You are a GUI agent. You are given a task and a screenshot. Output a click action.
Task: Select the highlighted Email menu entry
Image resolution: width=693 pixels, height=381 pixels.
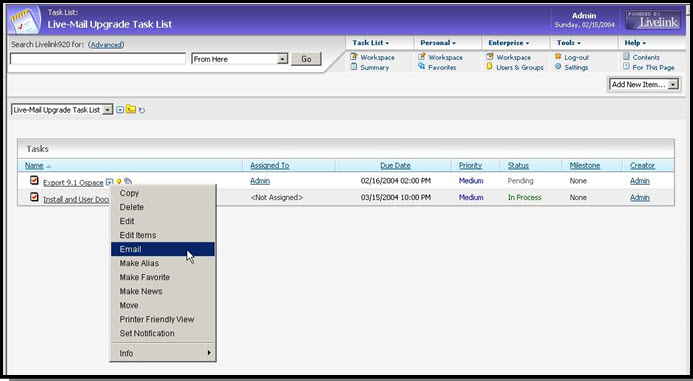163,249
